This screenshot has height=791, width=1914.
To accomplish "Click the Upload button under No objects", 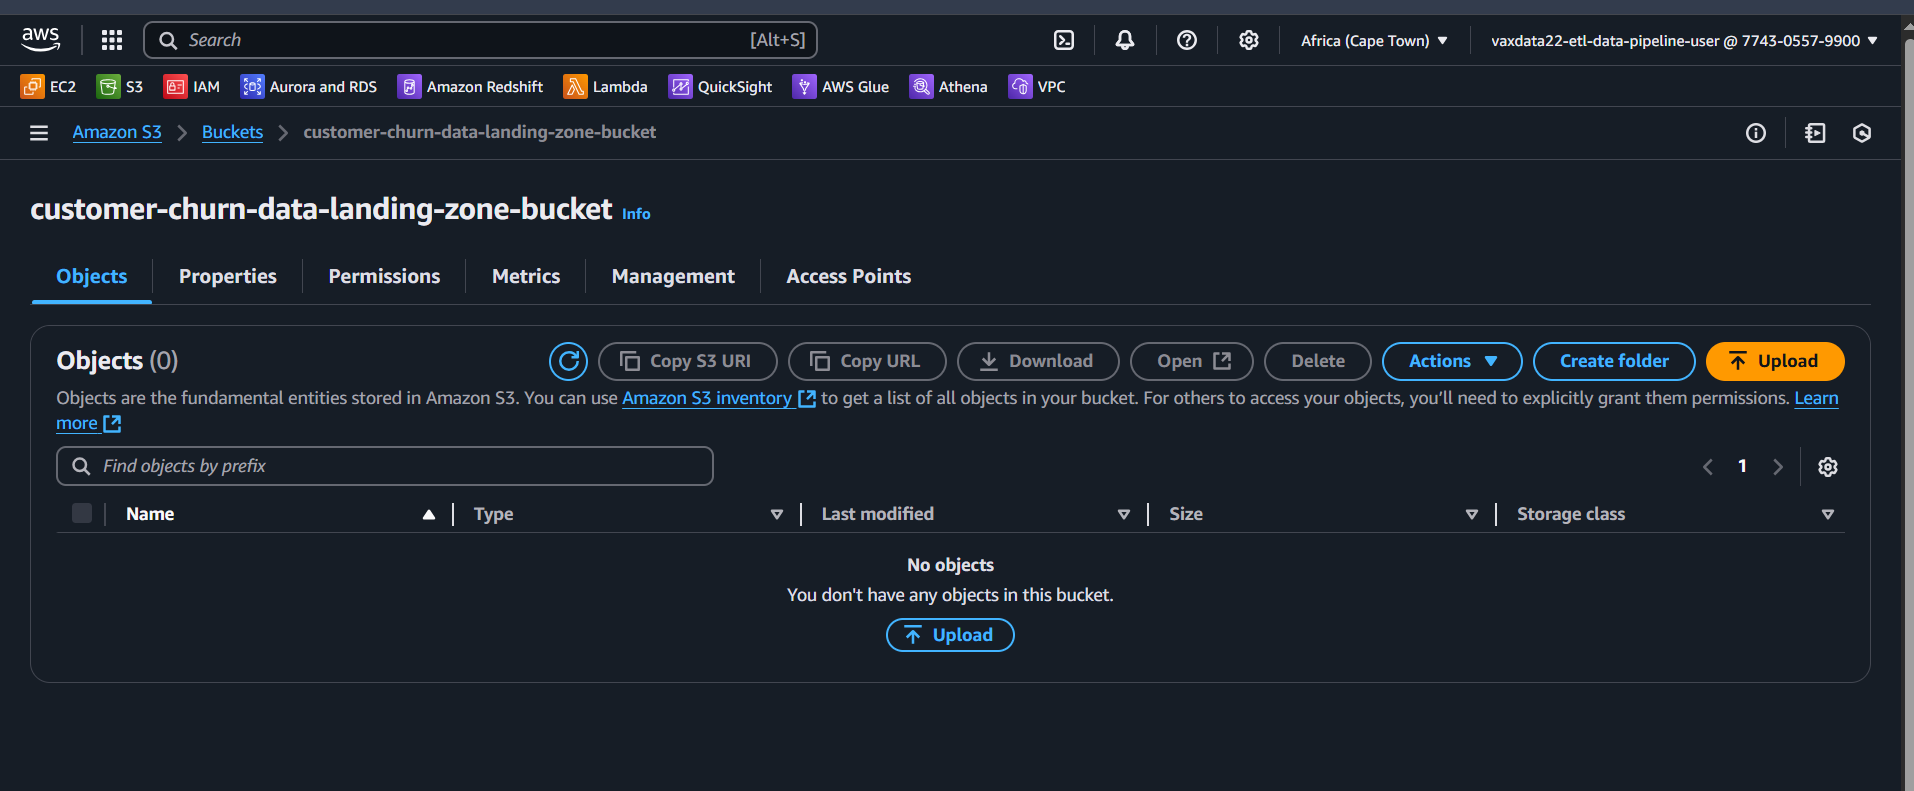I will [950, 635].
